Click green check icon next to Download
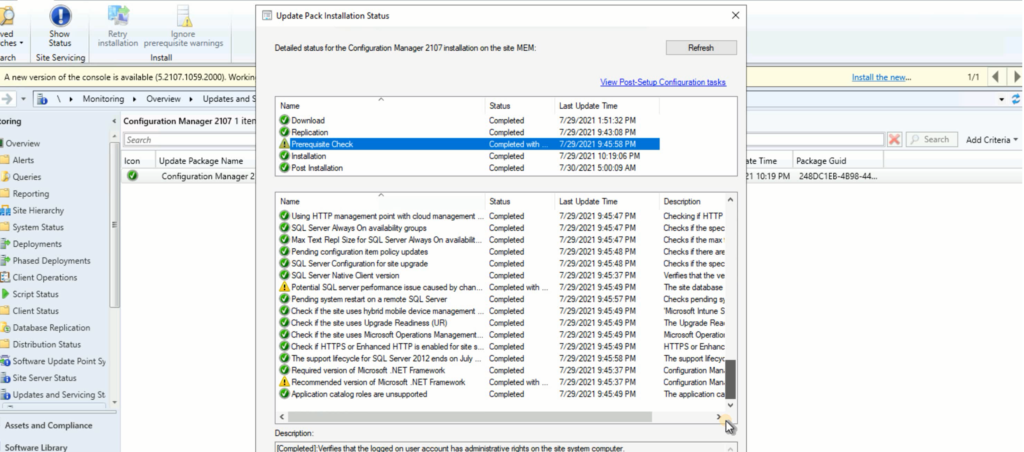This screenshot has height=452, width=1024. 284,120
